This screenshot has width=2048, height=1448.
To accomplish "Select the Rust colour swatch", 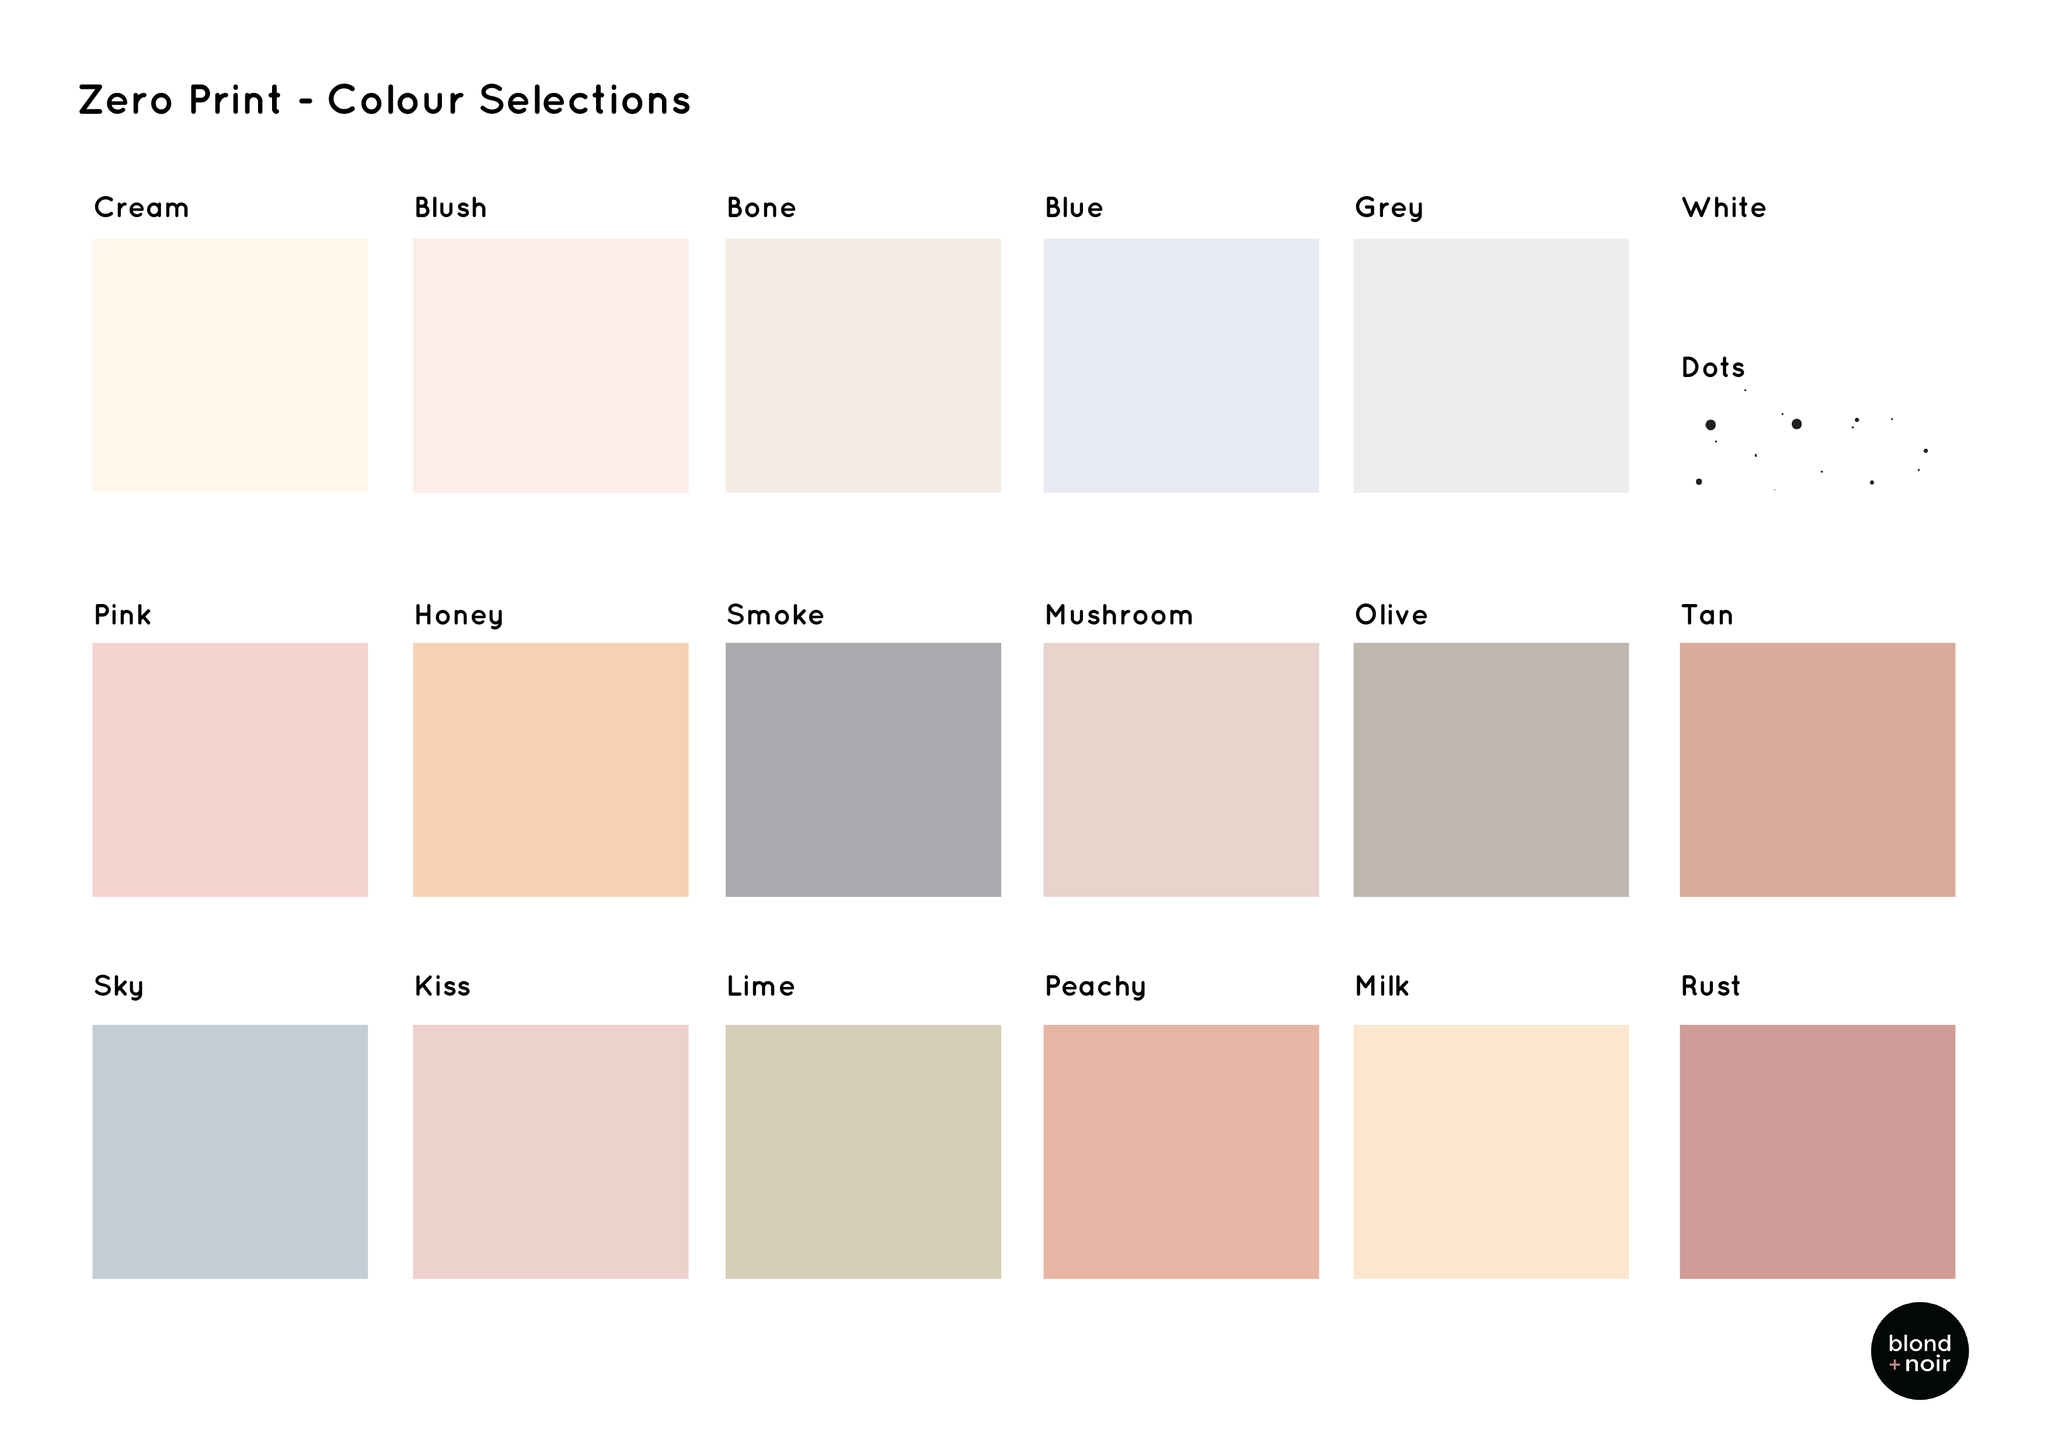I will pyautogui.click(x=1818, y=1152).
